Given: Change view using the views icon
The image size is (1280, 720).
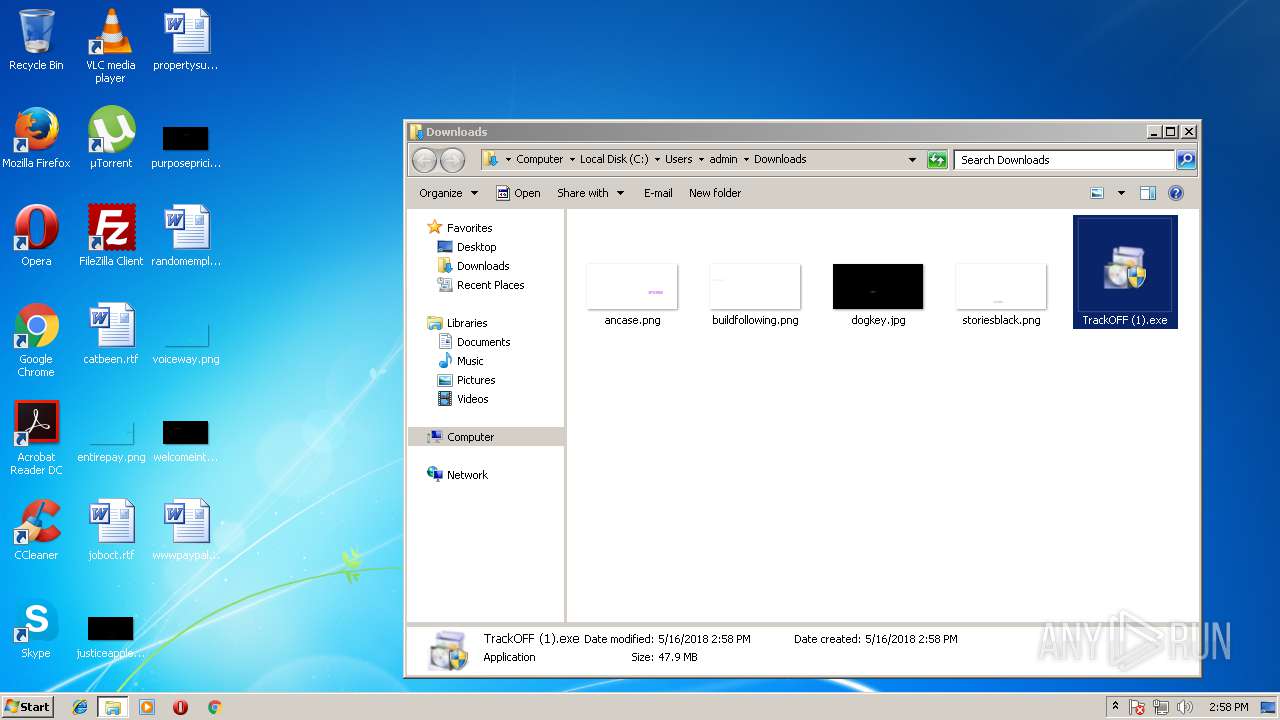Looking at the screenshot, I should (1097, 193).
